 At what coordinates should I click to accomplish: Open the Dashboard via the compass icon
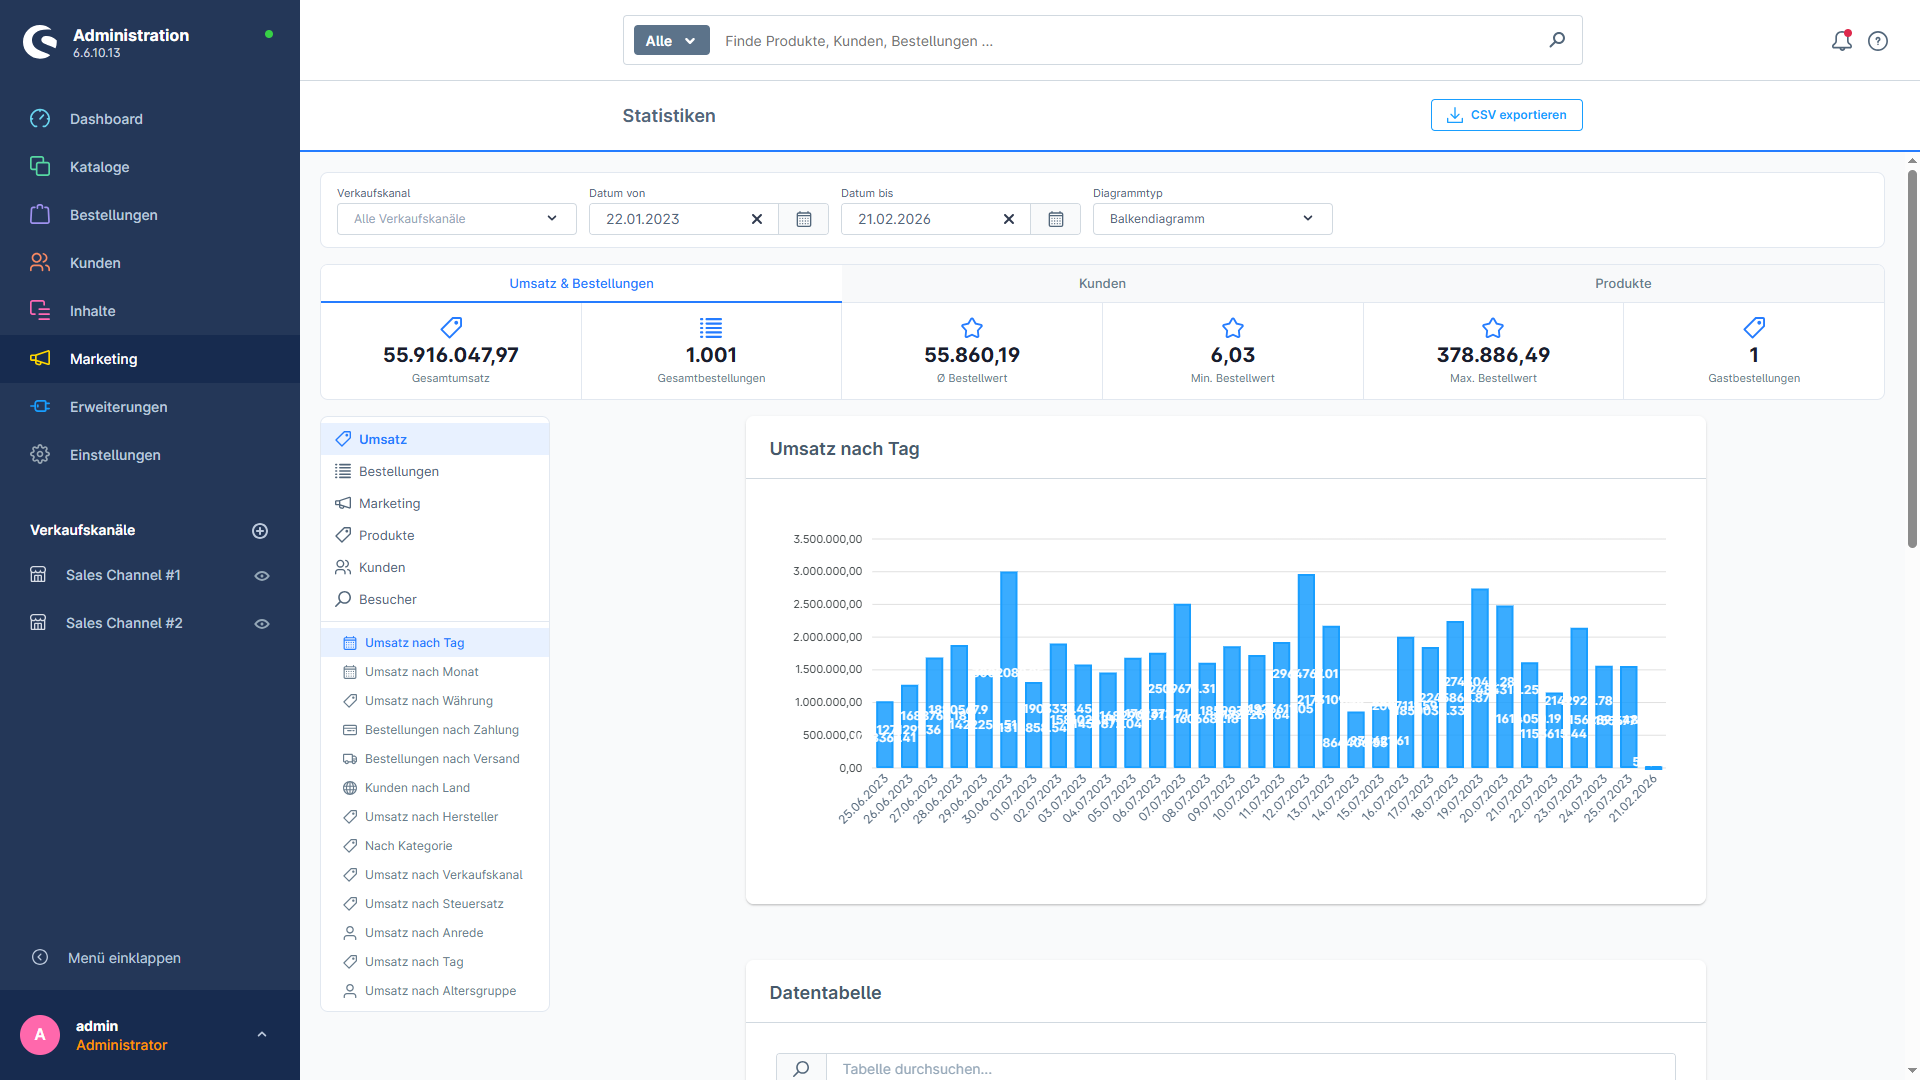pyautogui.click(x=40, y=118)
